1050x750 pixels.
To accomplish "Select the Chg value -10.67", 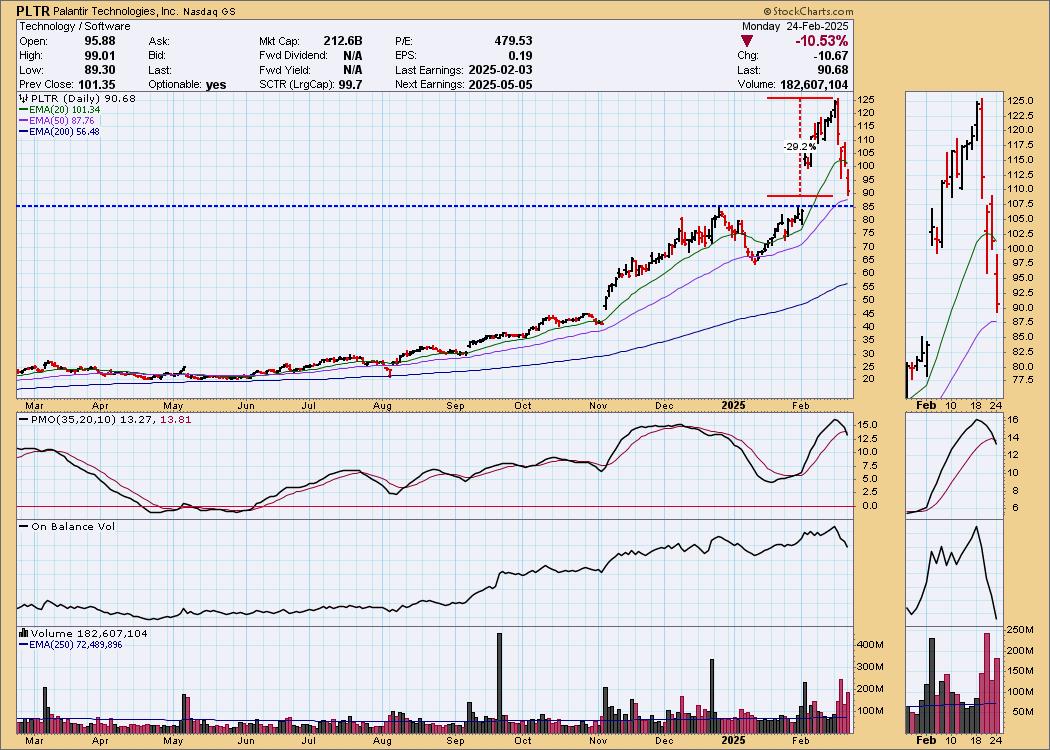I will click(x=830, y=56).
